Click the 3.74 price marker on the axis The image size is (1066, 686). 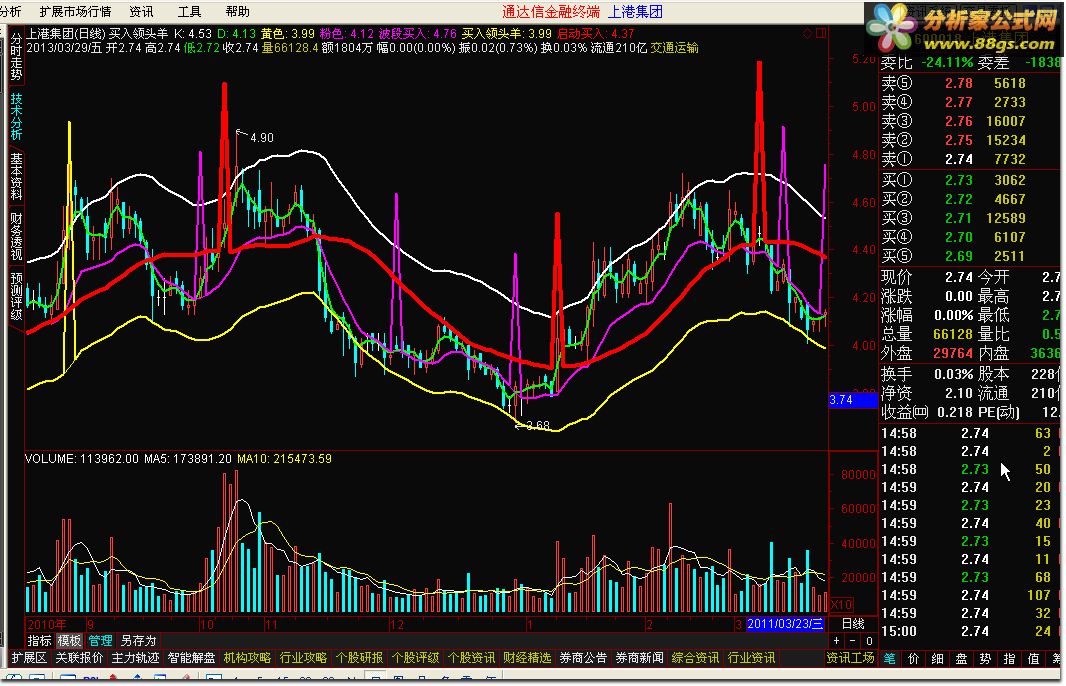[x=853, y=400]
